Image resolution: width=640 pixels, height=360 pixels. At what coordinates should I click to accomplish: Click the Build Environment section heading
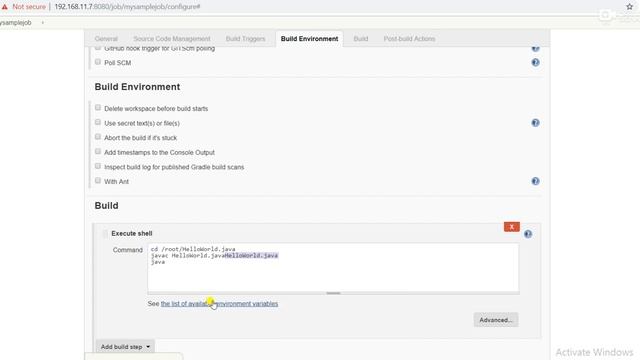click(x=137, y=87)
